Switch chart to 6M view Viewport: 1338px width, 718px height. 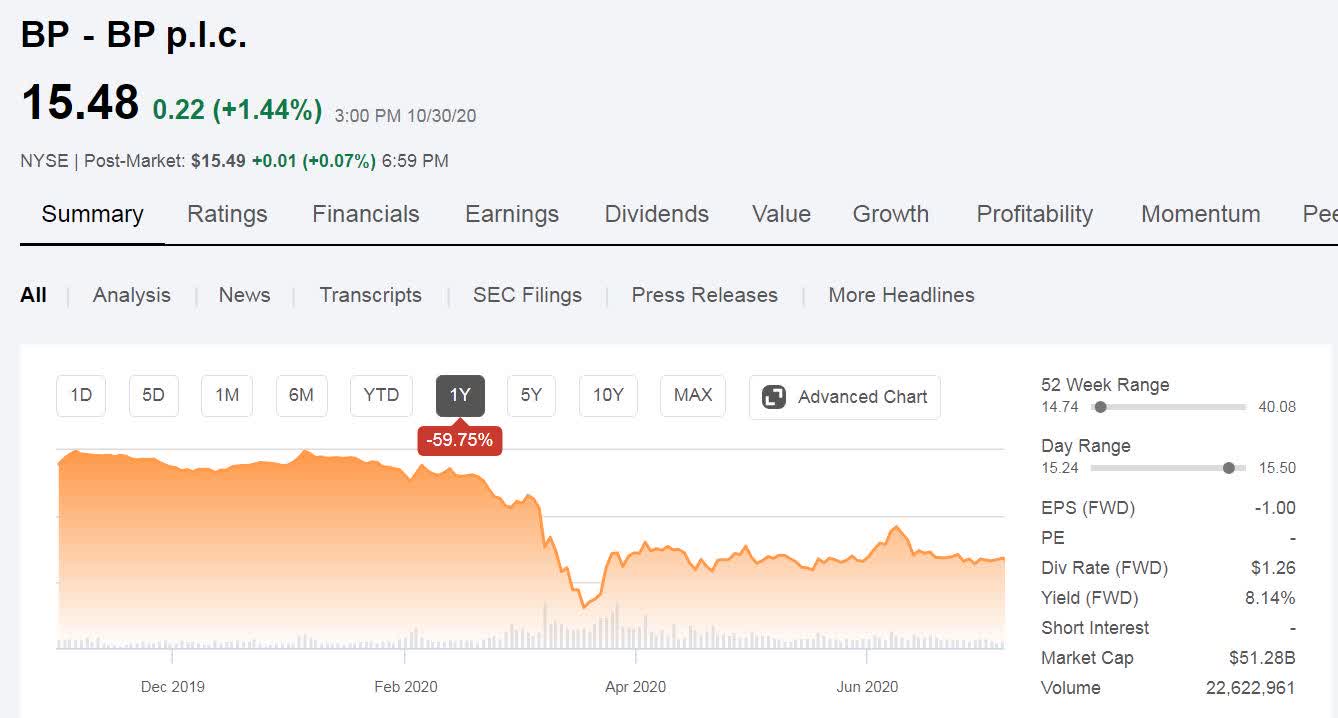tap(301, 395)
